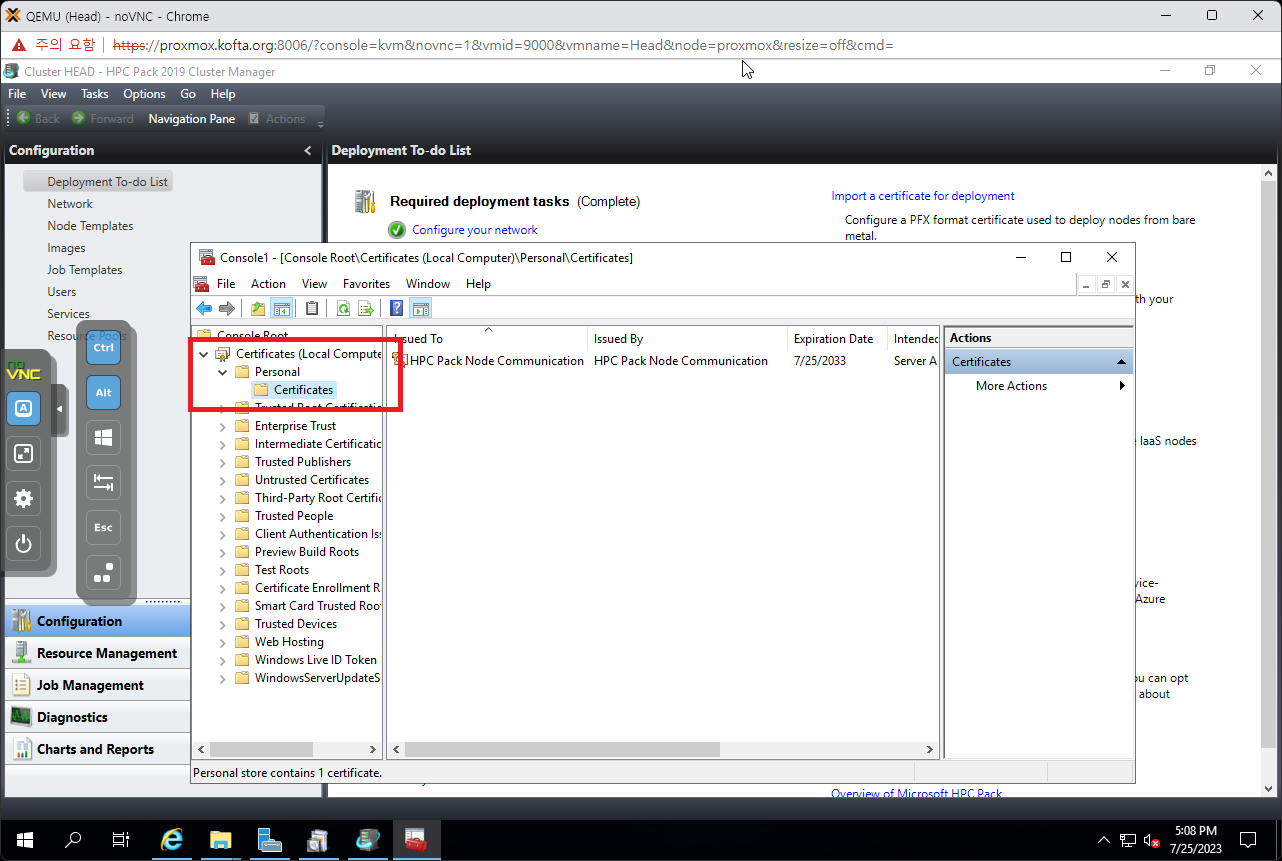The width and height of the screenshot is (1282, 861).
Task: Click the noVNC Windows key button
Action: pyautogui.click(x=103, y=438)
